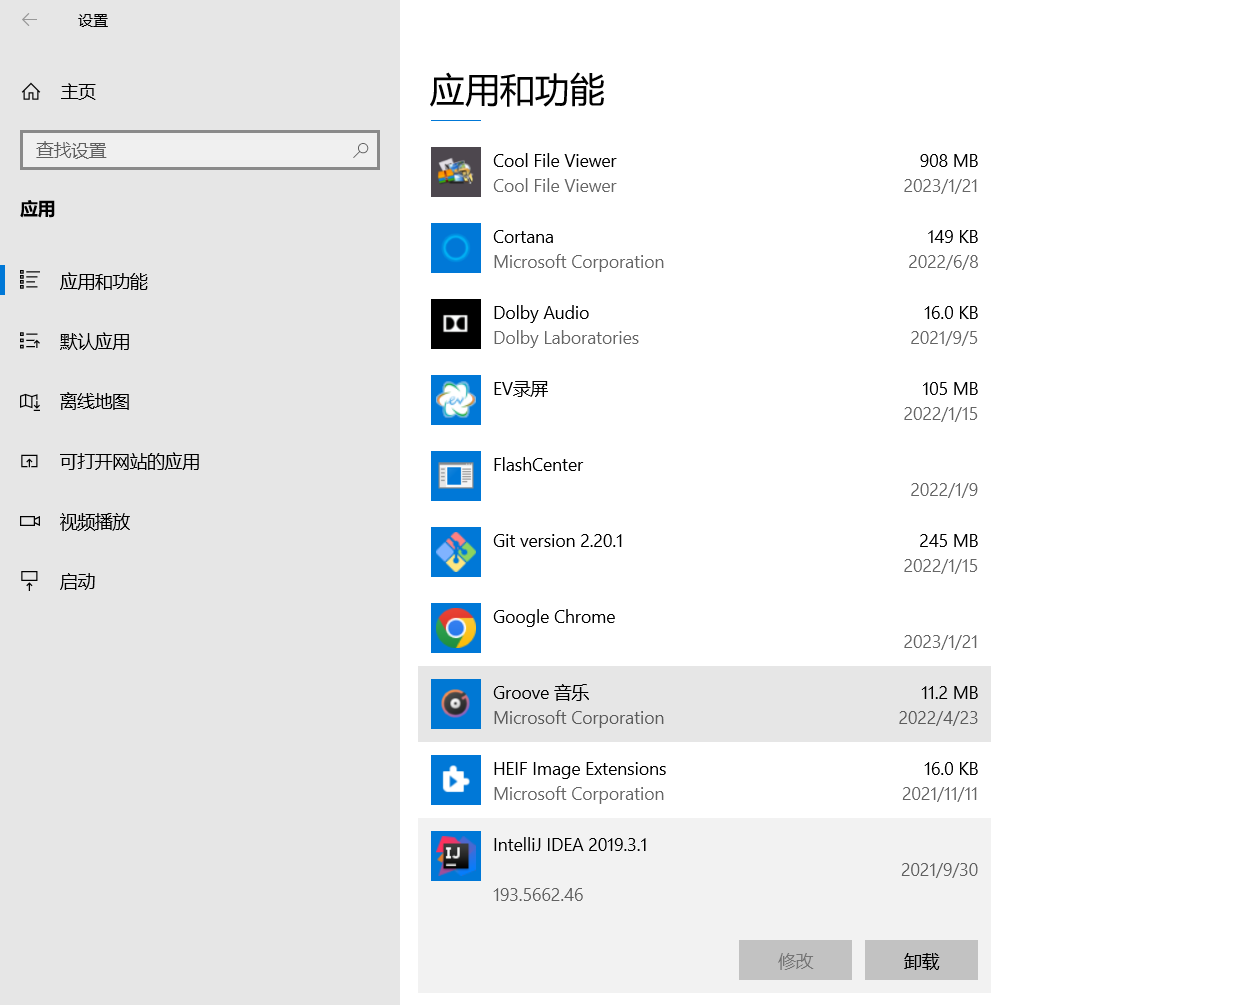Click the 默认应用 sidebar icon

(x=30, y=341)
